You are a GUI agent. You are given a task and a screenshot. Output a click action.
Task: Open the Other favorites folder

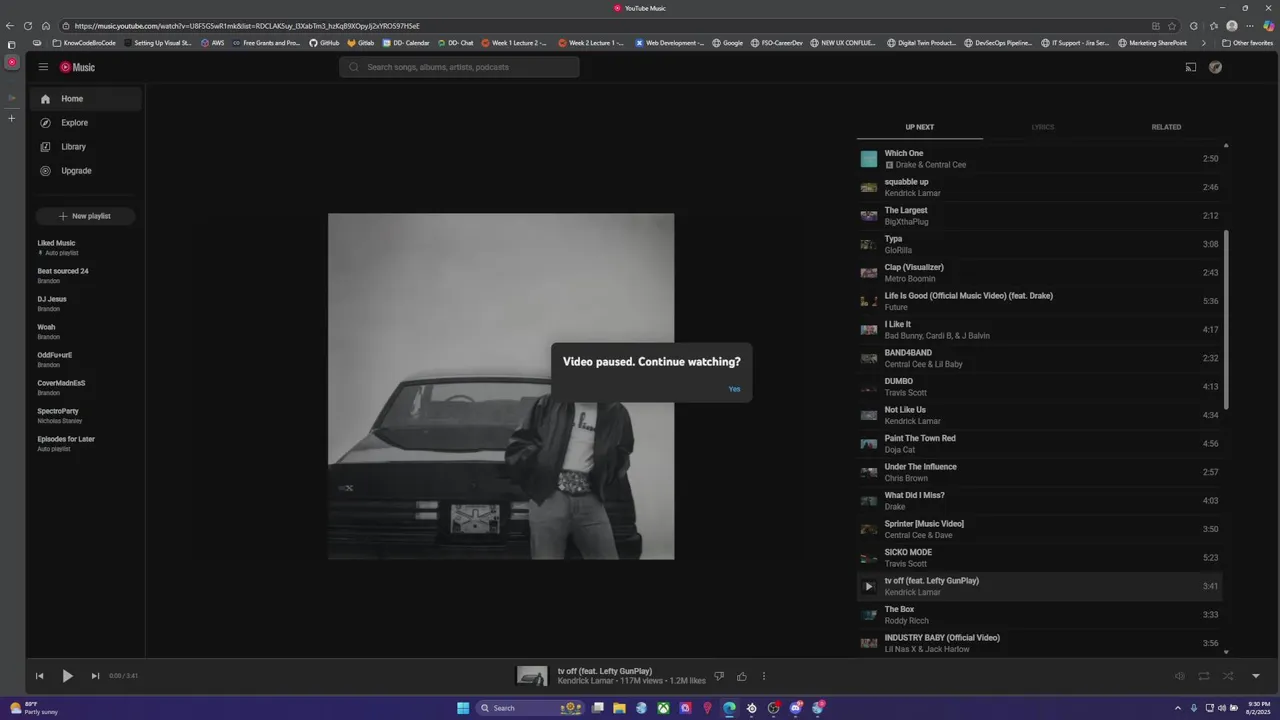1247,43
